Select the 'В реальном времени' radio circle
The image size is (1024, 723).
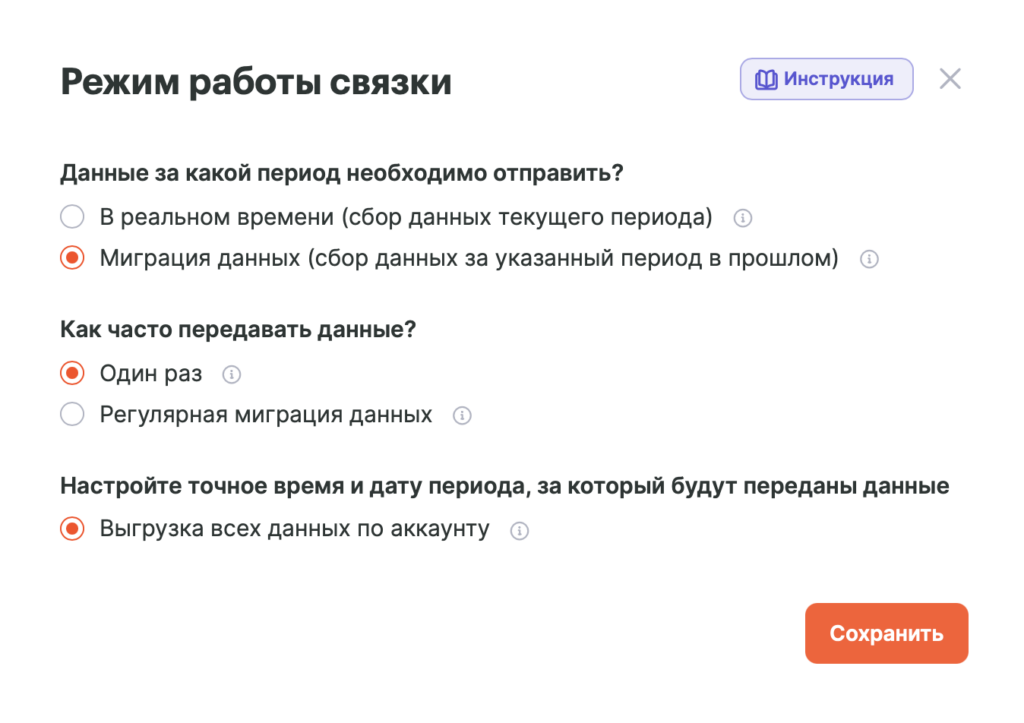(x=72, y=217)
